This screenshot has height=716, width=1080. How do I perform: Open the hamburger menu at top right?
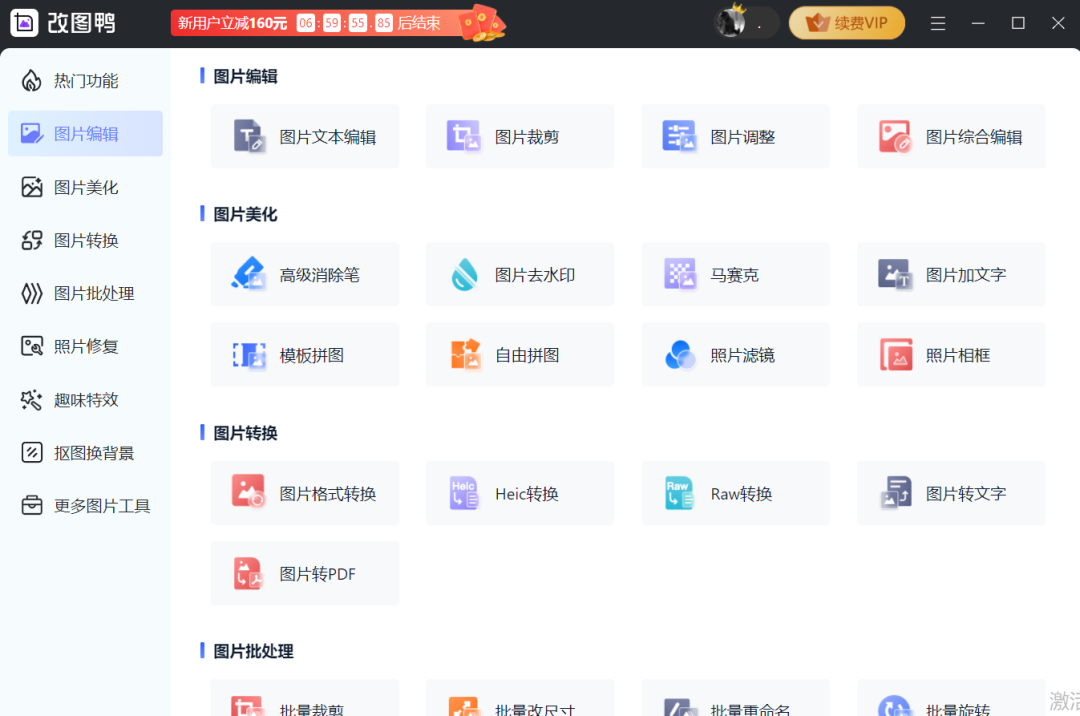pos(937,22)
